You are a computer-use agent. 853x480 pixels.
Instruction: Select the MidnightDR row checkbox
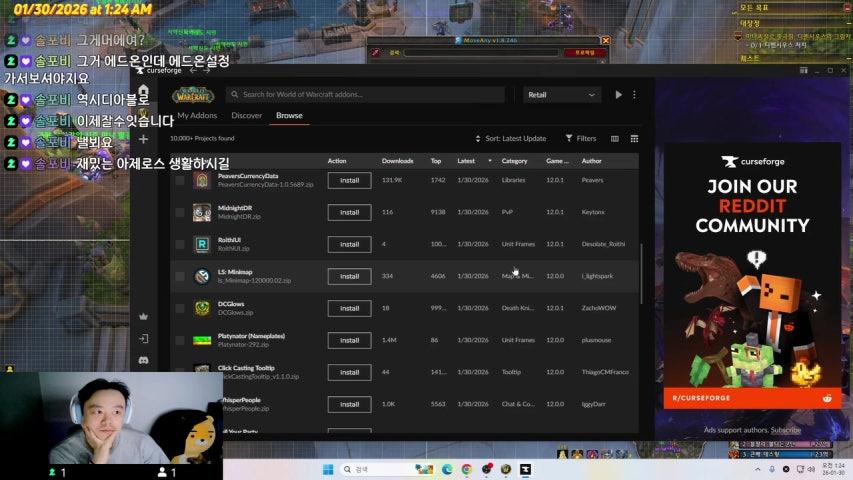coord(180,212)
